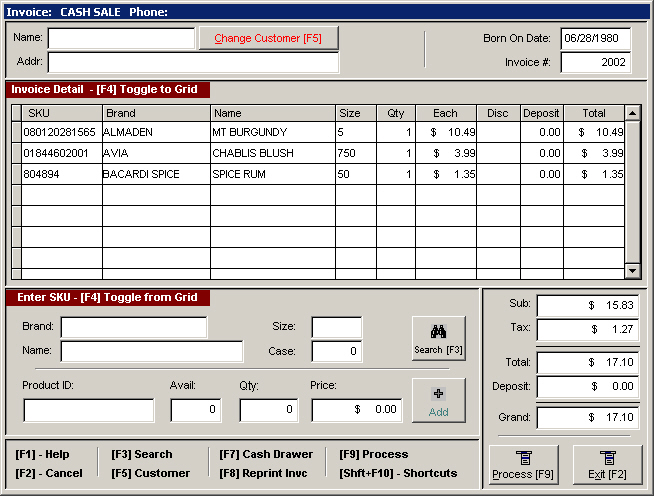Viewport: 654px width, 496px height.
Task: Click the Born On Date field
Action: pos(596,39)
